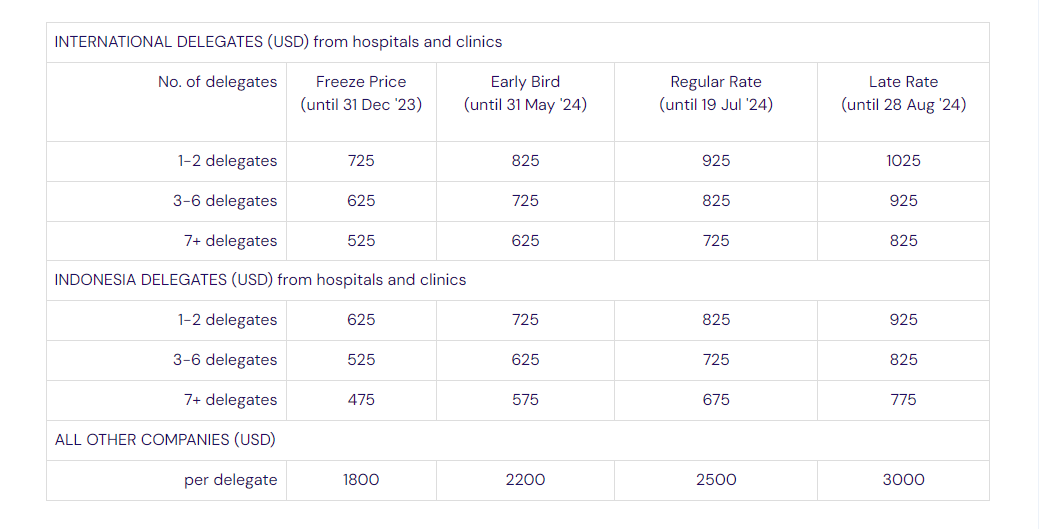Click the per delegate row label
1039x529 pixels.
tap(230, 480)
